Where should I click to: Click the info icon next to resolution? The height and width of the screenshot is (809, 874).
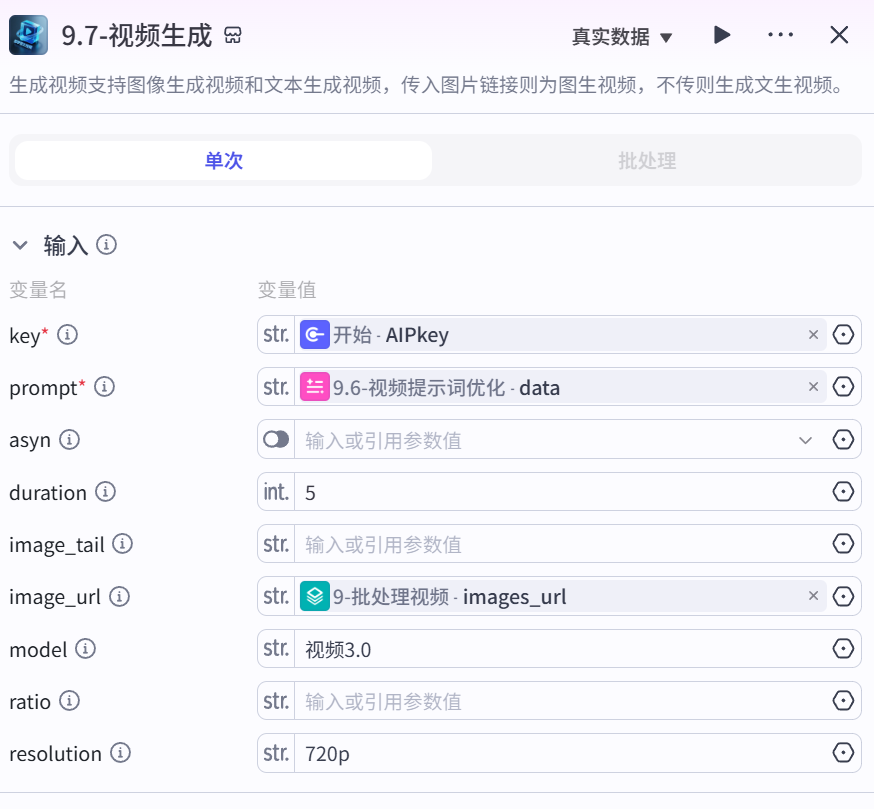point(120,753)
